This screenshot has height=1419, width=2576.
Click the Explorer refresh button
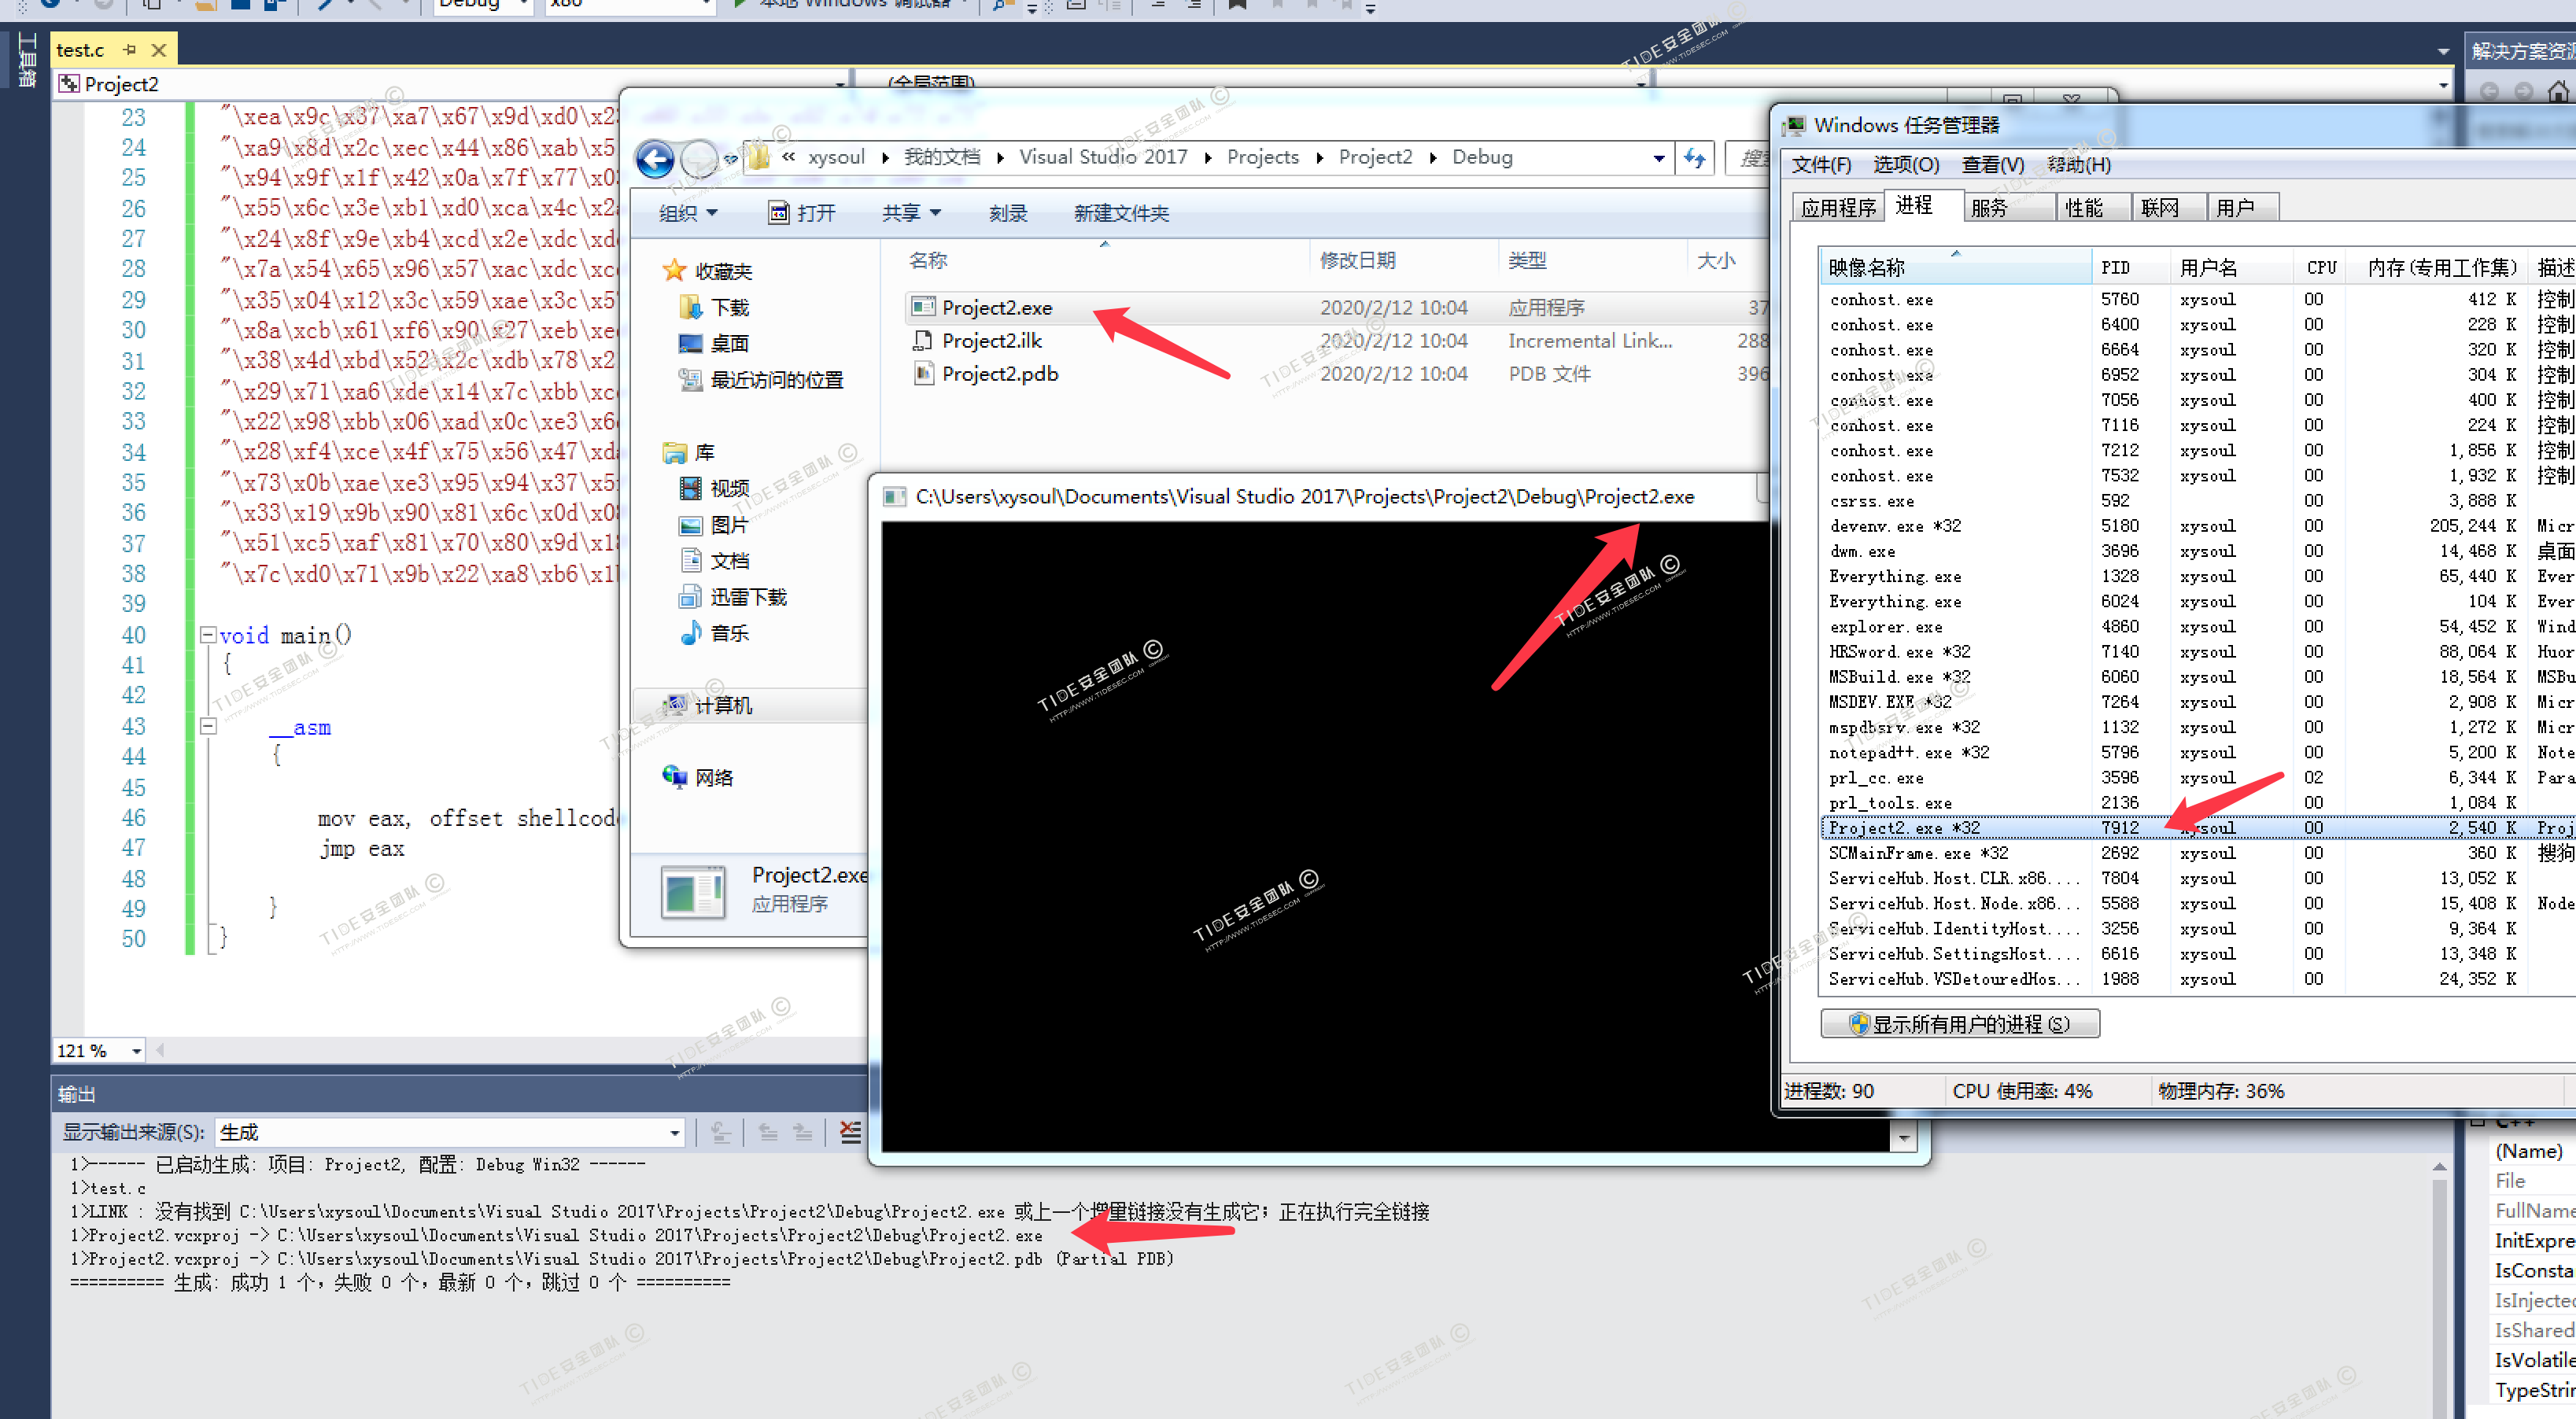1695,158
